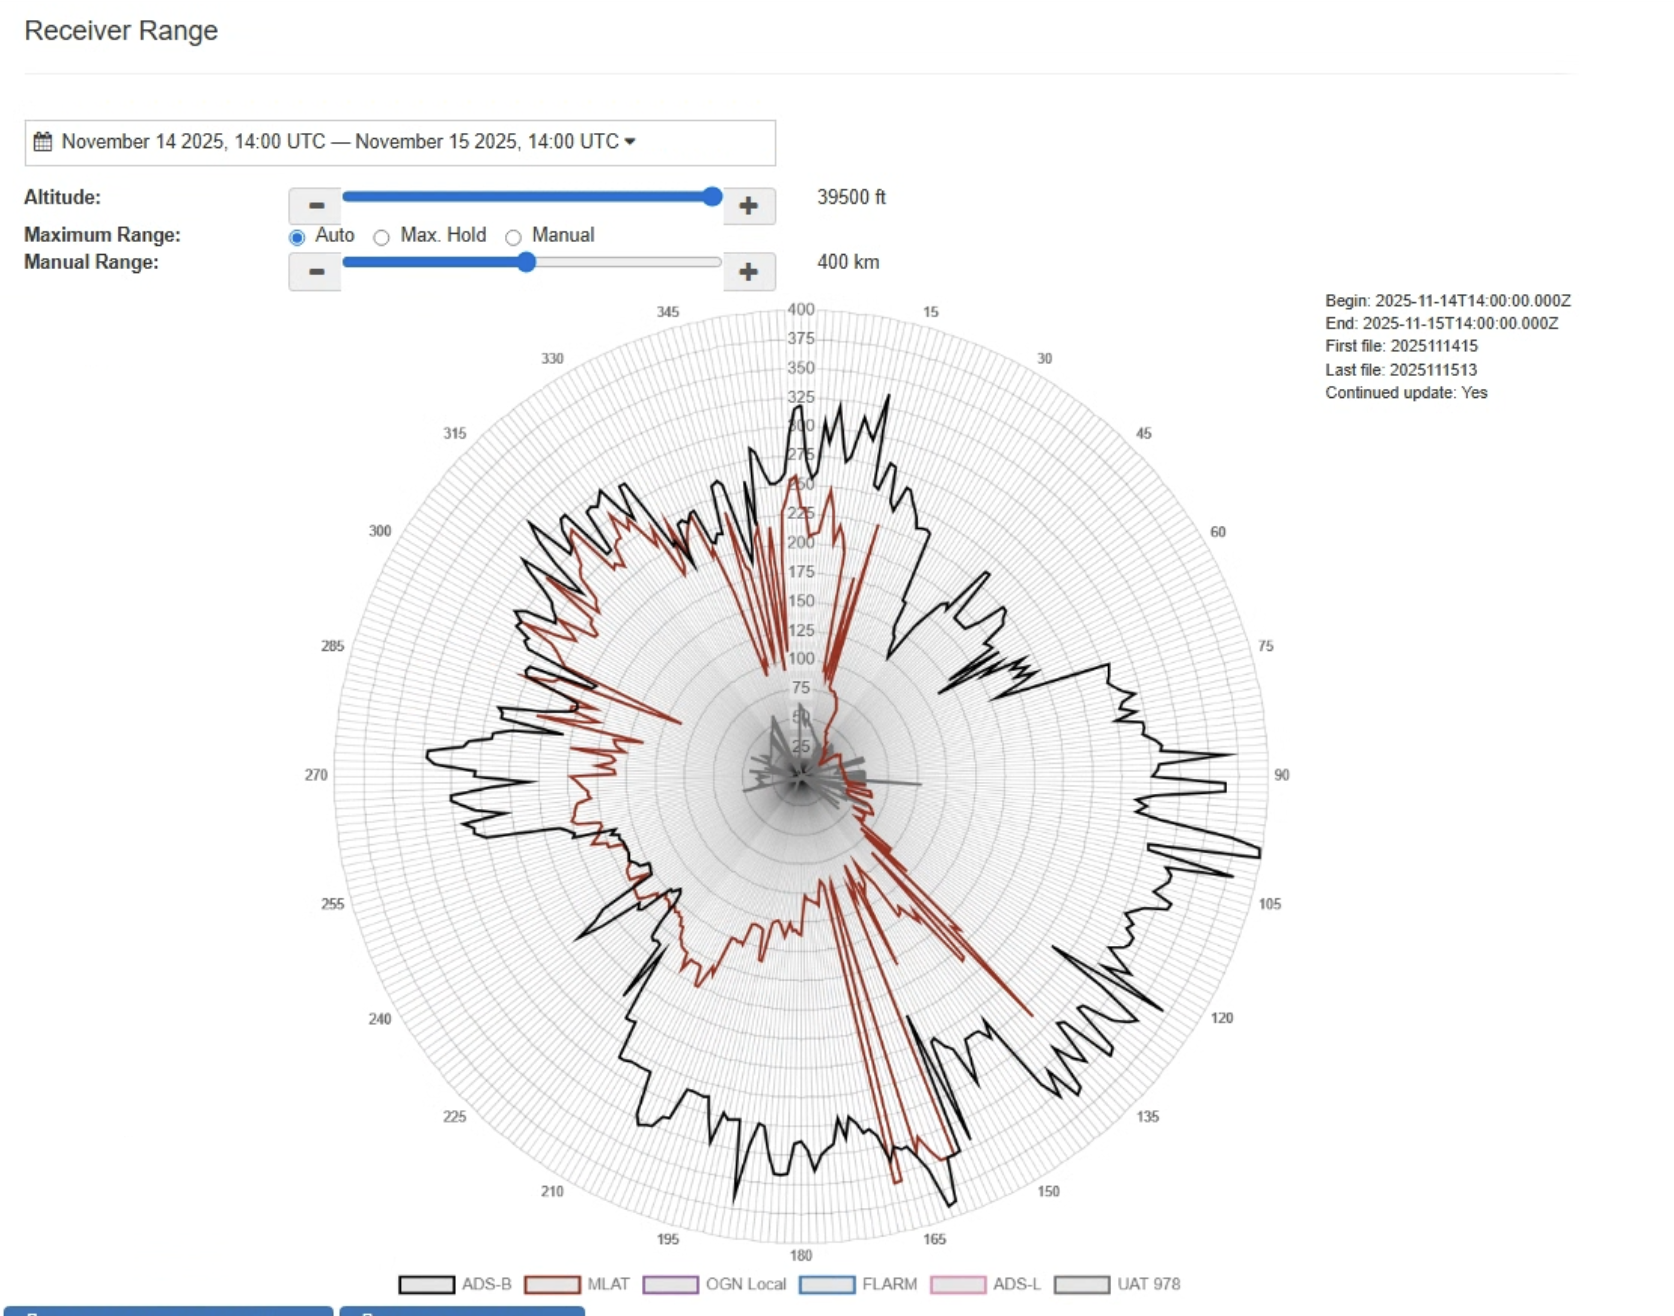
Task: Click the calendar icon in date field
Action: pyautogui.click(x=42, y=142)
